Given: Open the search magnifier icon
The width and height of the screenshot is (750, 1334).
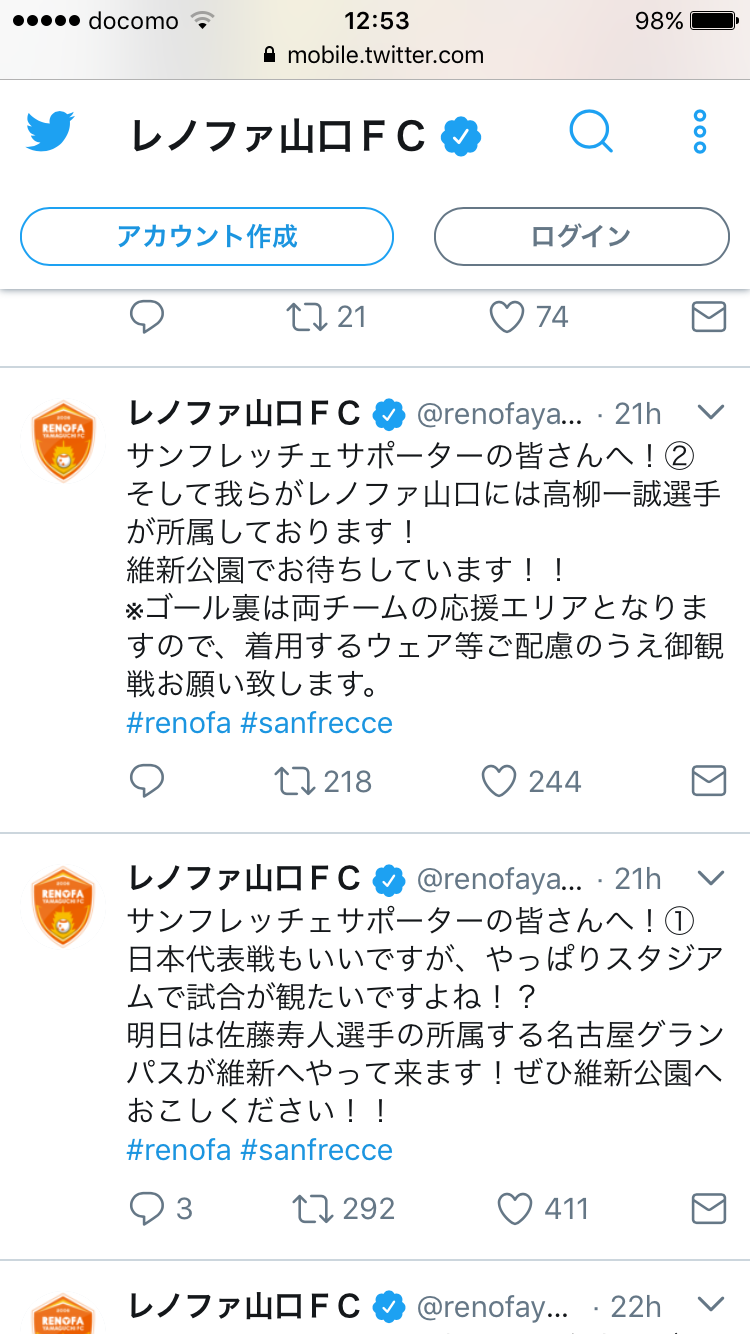Looking at the screenshot, I should (591, 132).
